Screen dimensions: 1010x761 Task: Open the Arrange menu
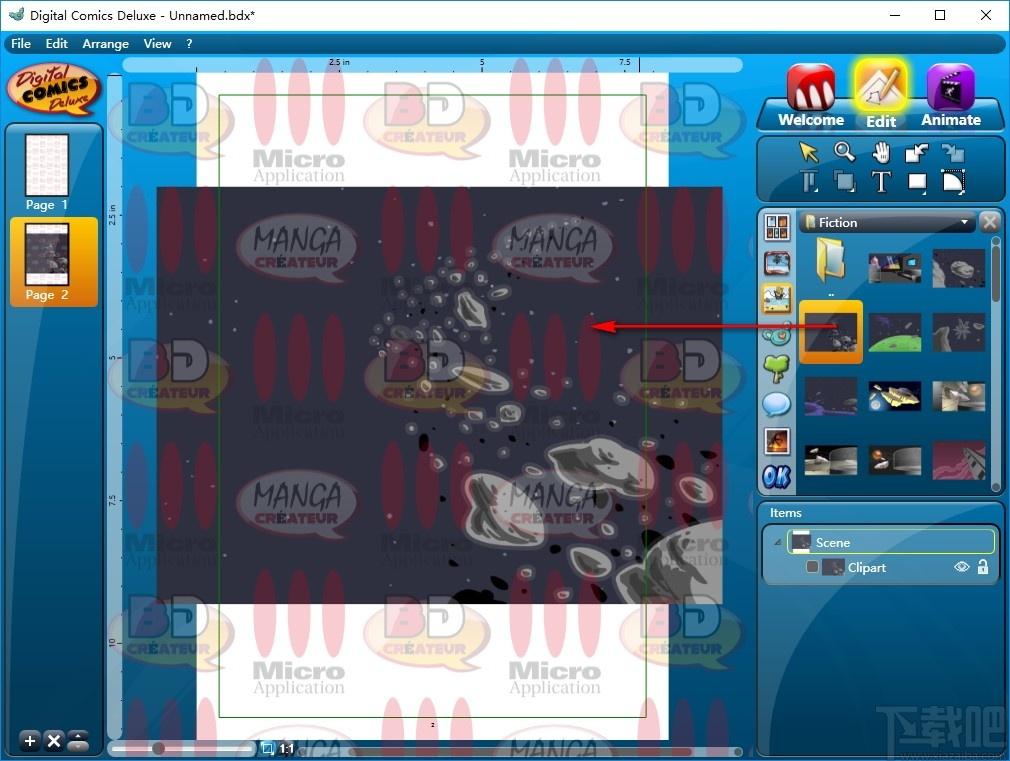click(106, 44)
